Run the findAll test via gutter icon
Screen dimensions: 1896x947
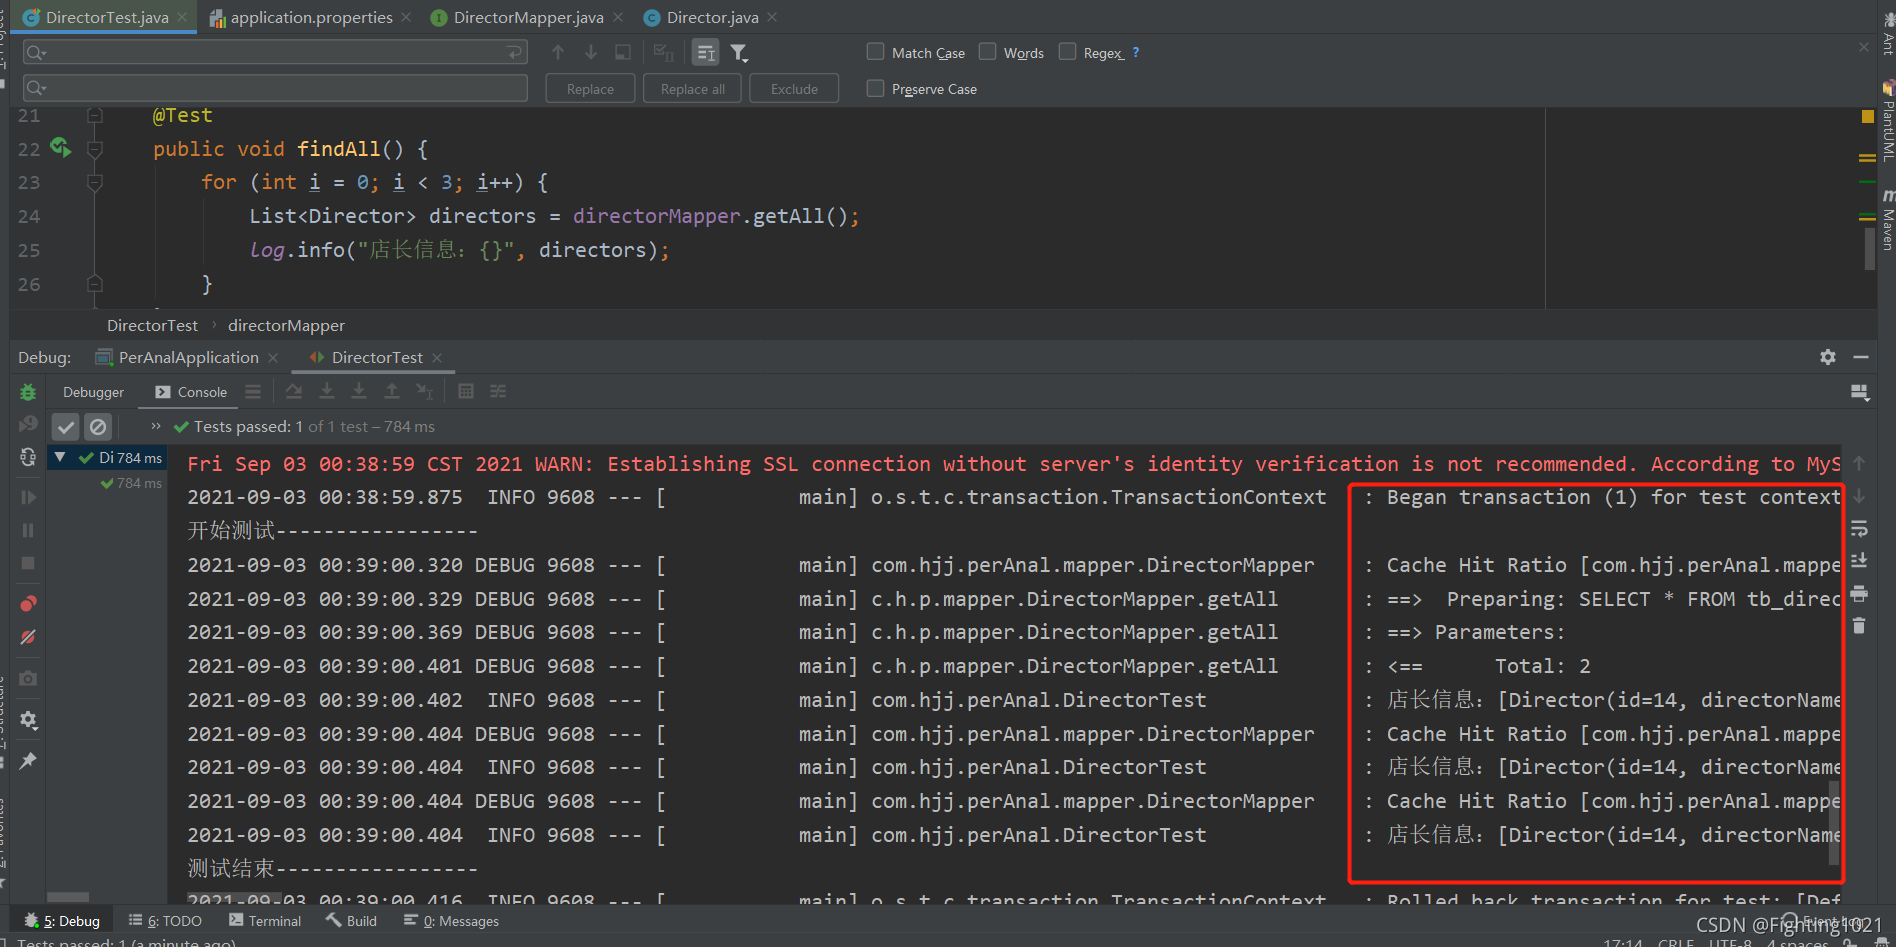(60, 147)
